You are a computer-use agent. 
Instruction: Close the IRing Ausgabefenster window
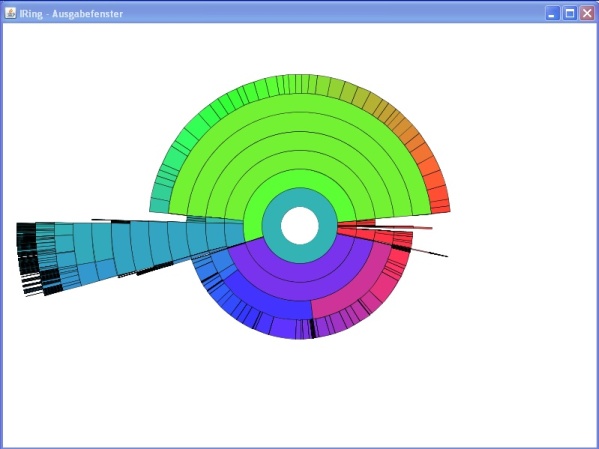tap(587, 14)
